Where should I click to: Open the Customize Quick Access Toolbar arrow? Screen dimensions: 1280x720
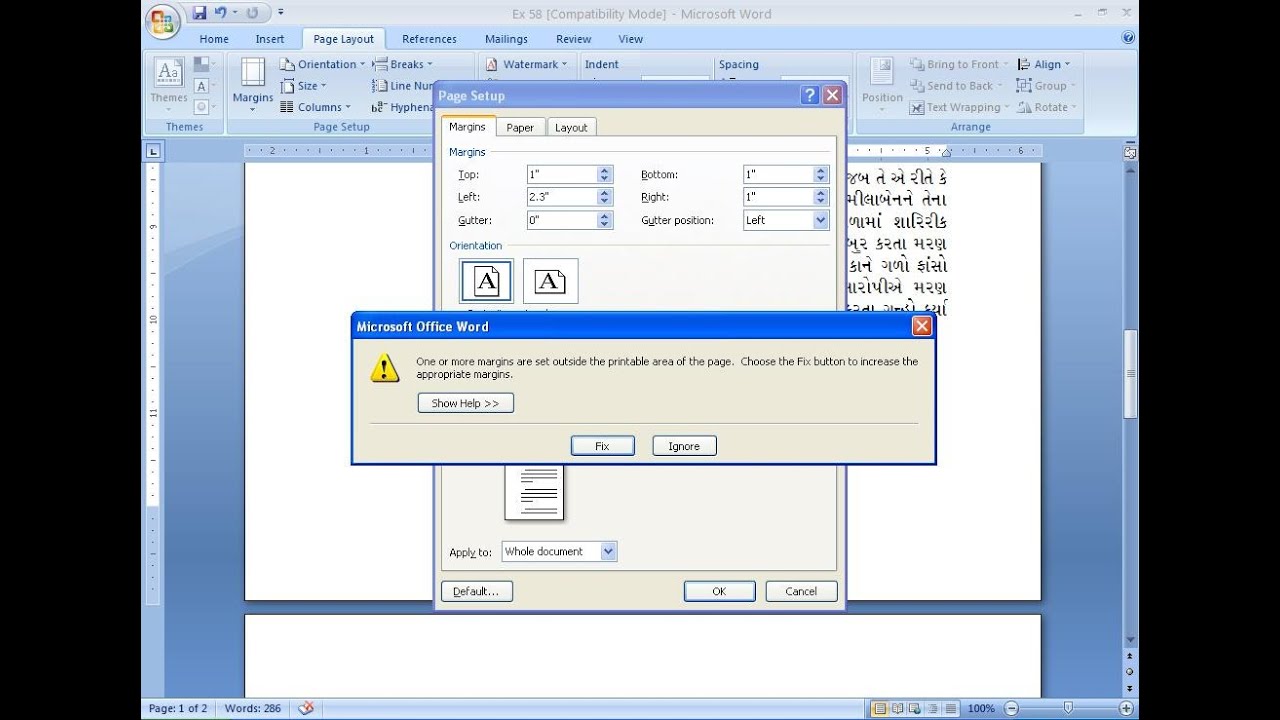281,13
